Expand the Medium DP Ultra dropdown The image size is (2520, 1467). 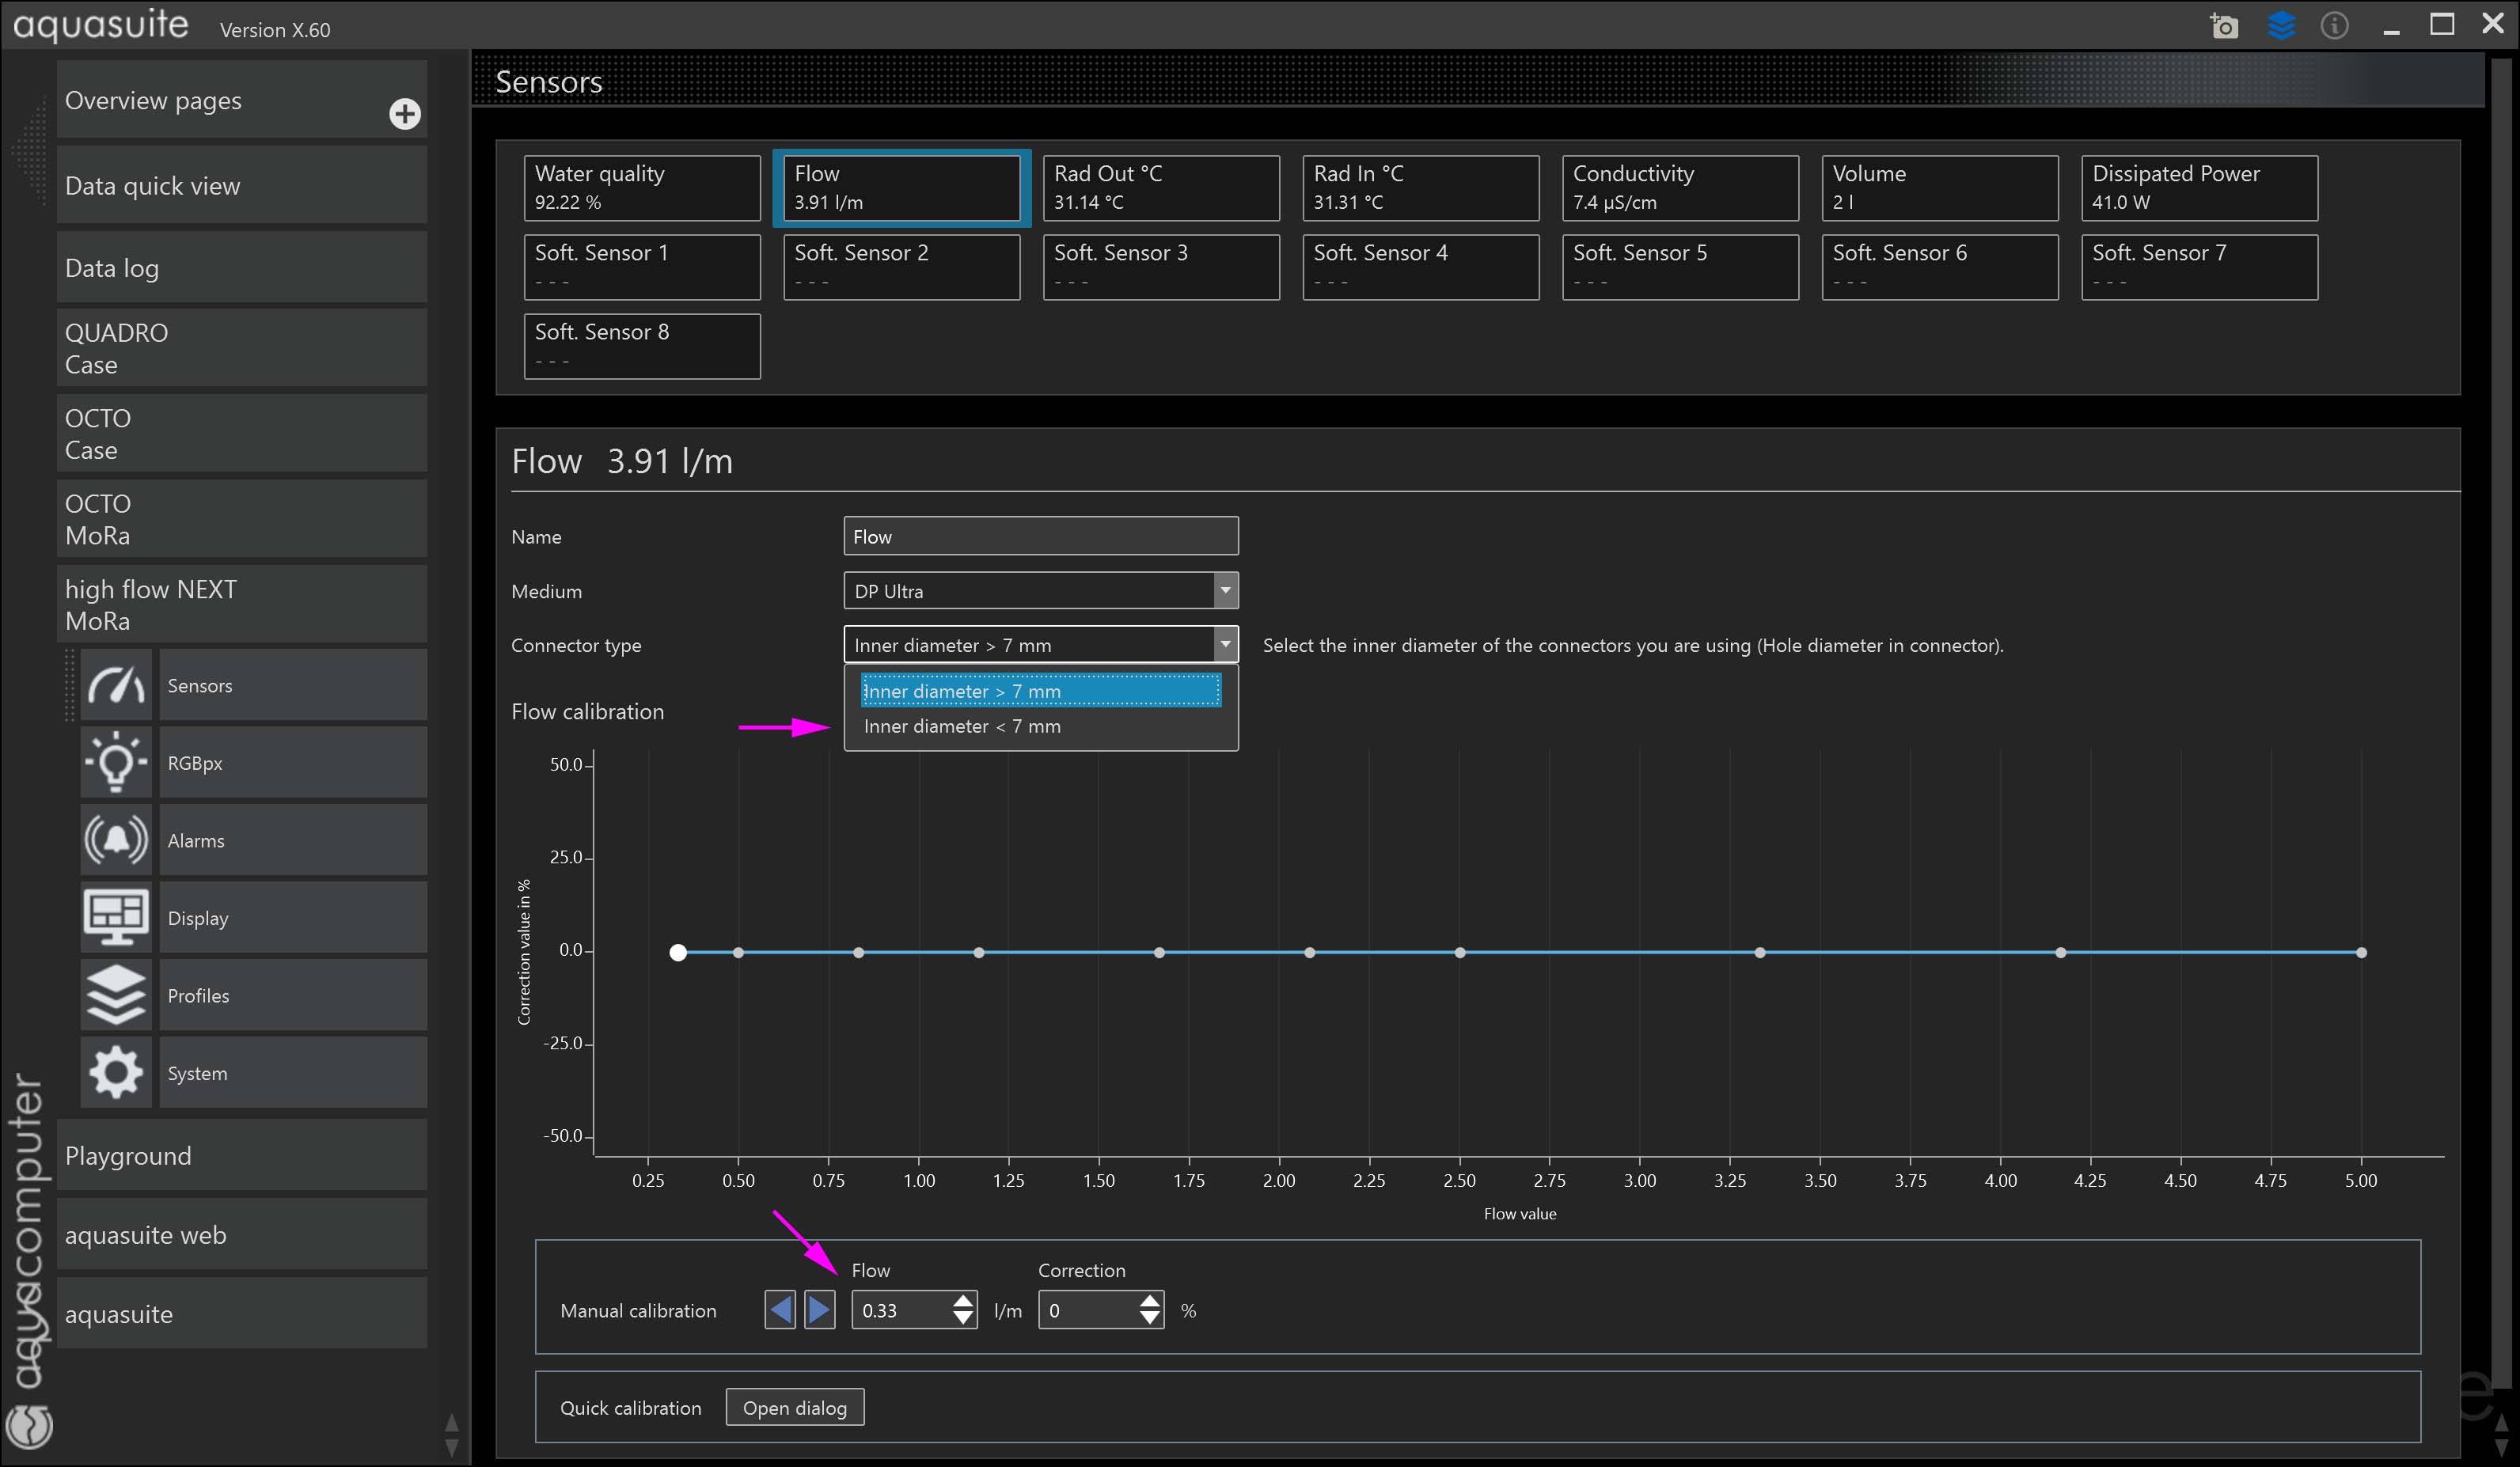tap(1225, 591)
